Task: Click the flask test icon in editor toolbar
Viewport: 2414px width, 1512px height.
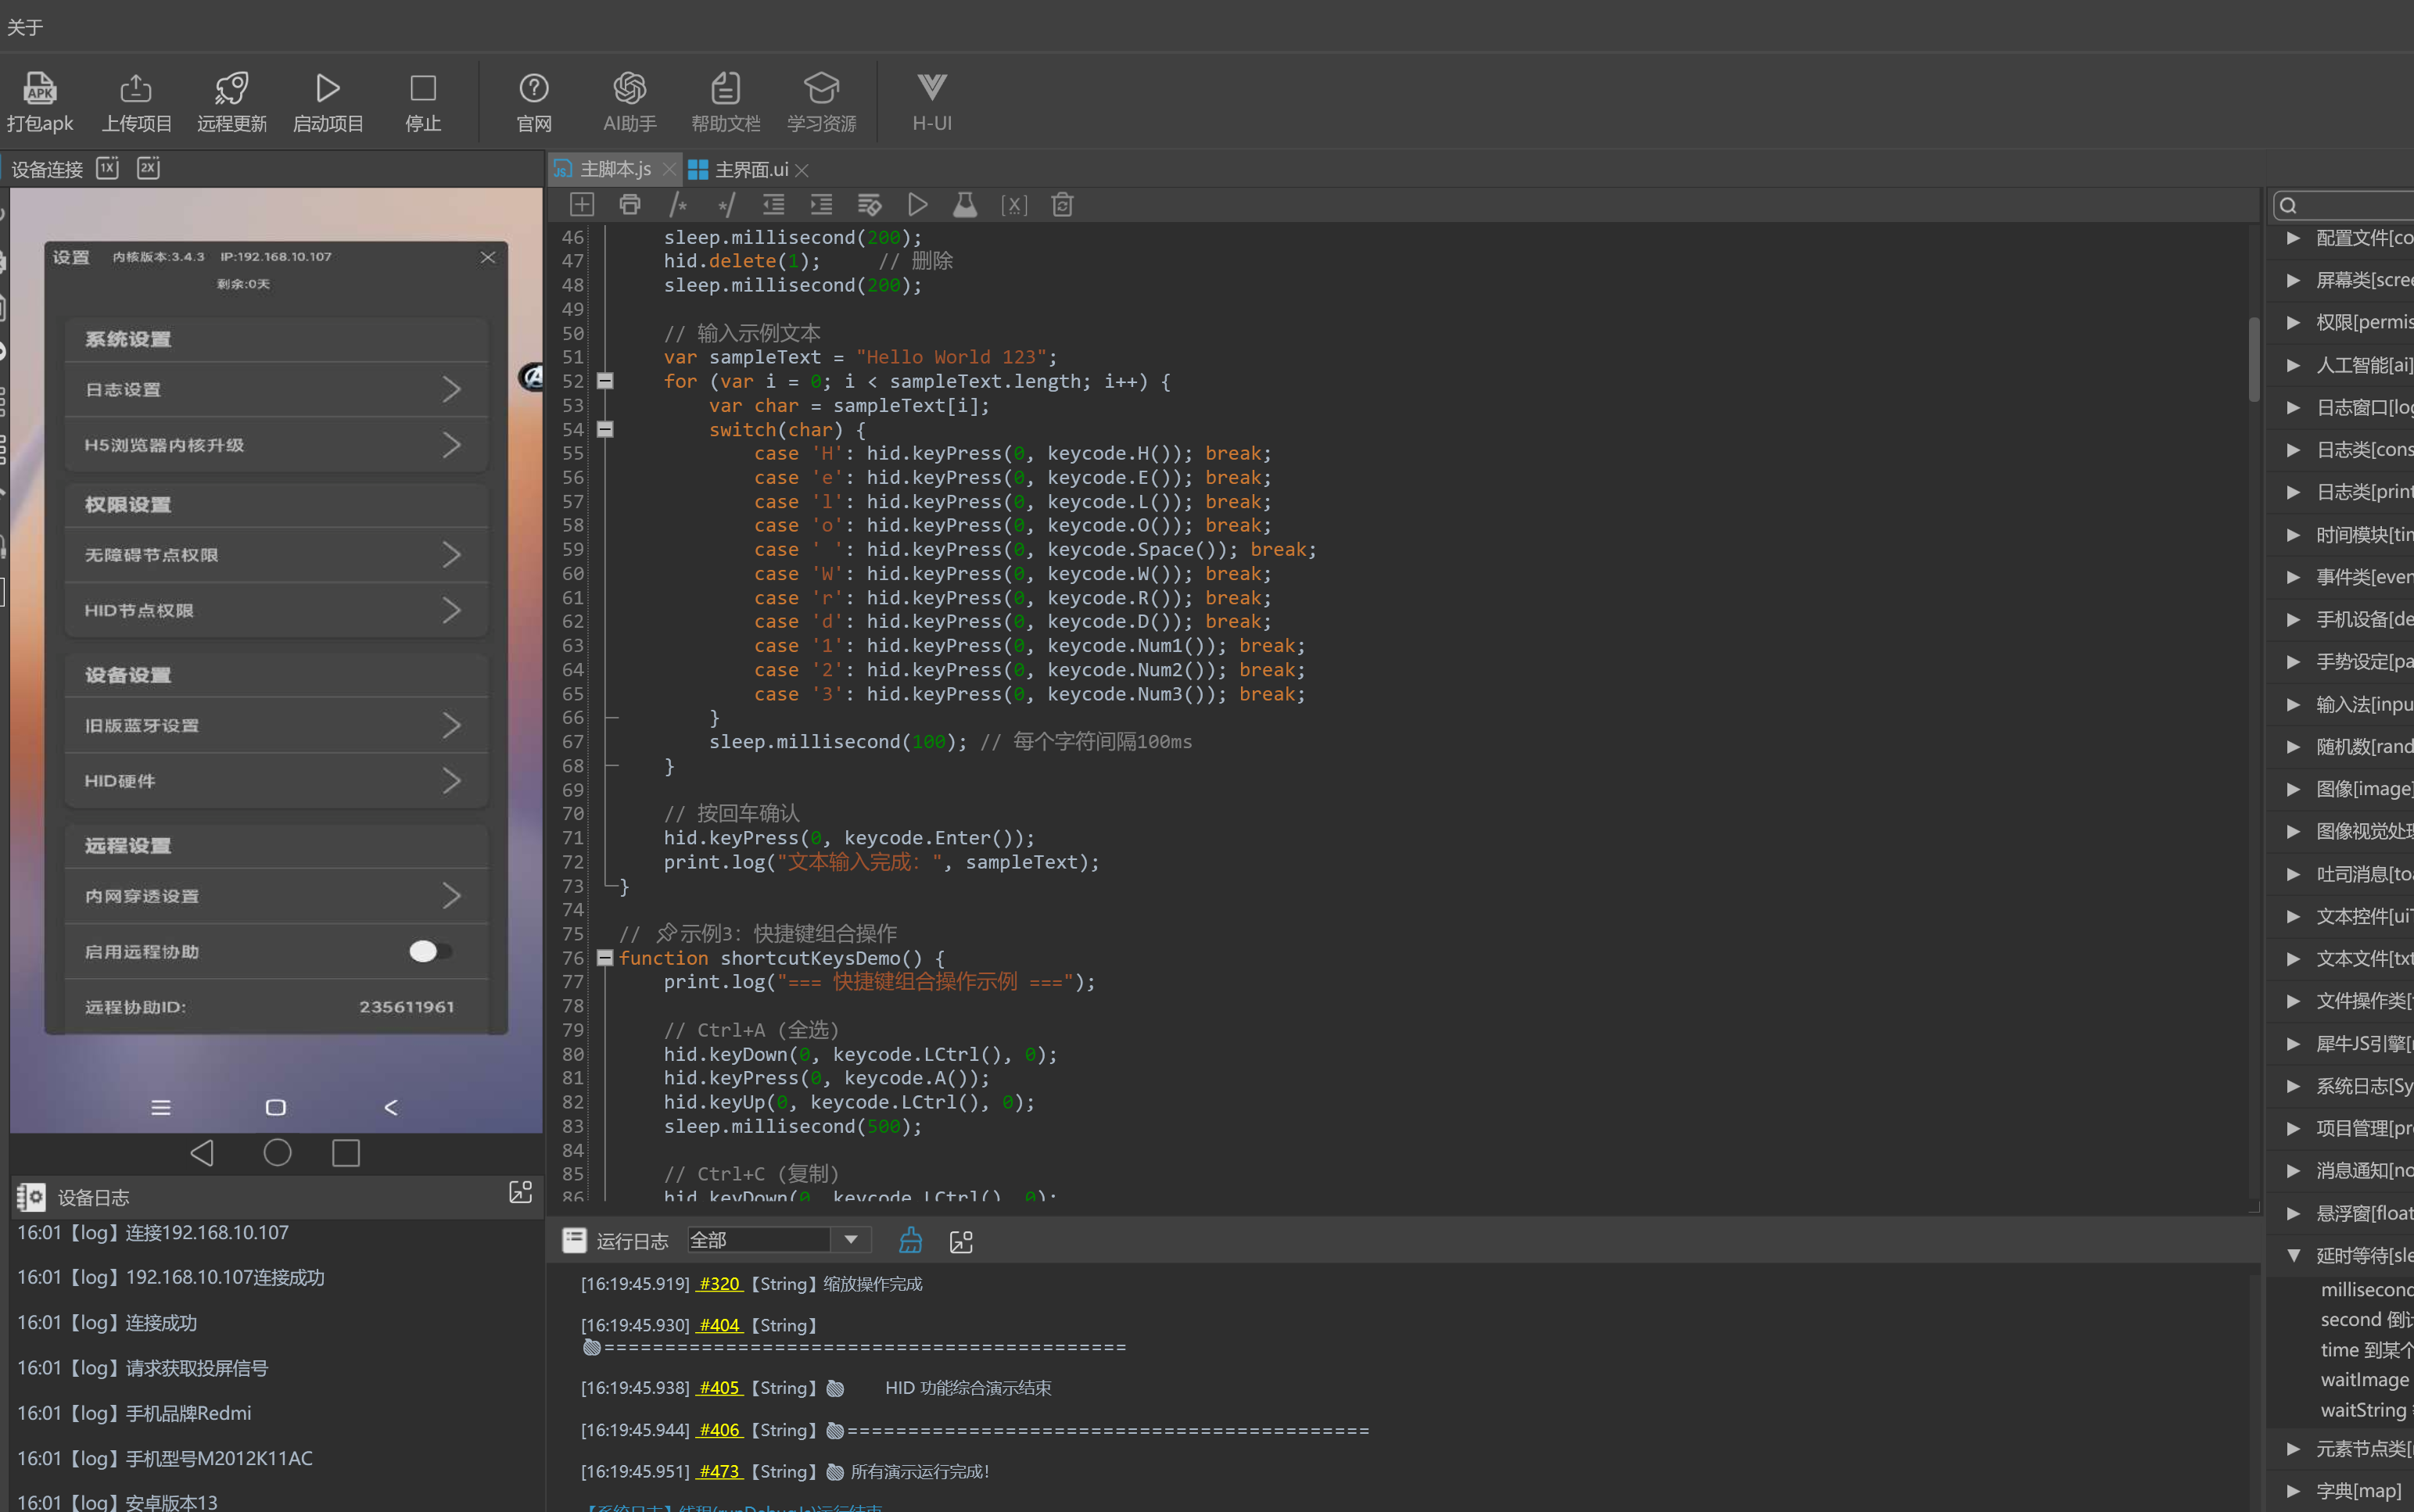Action: pyautogui.click(x=965, y=205)
